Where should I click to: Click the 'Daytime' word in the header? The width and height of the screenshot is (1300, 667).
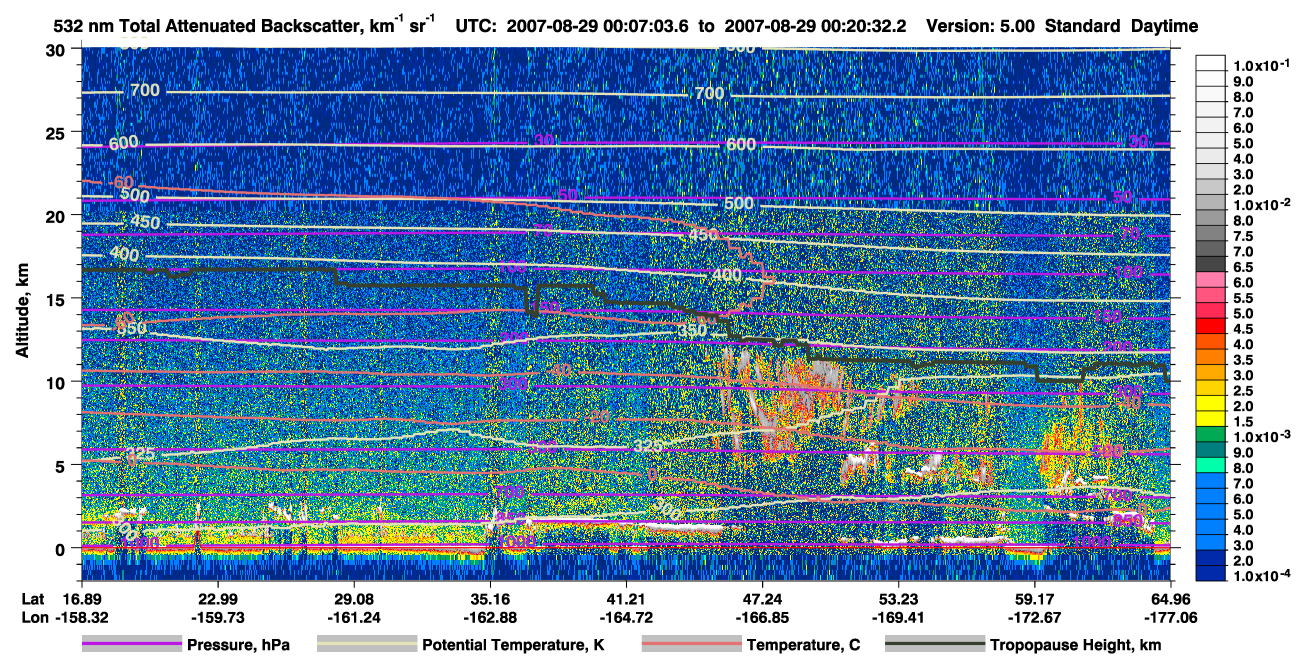1164,27
